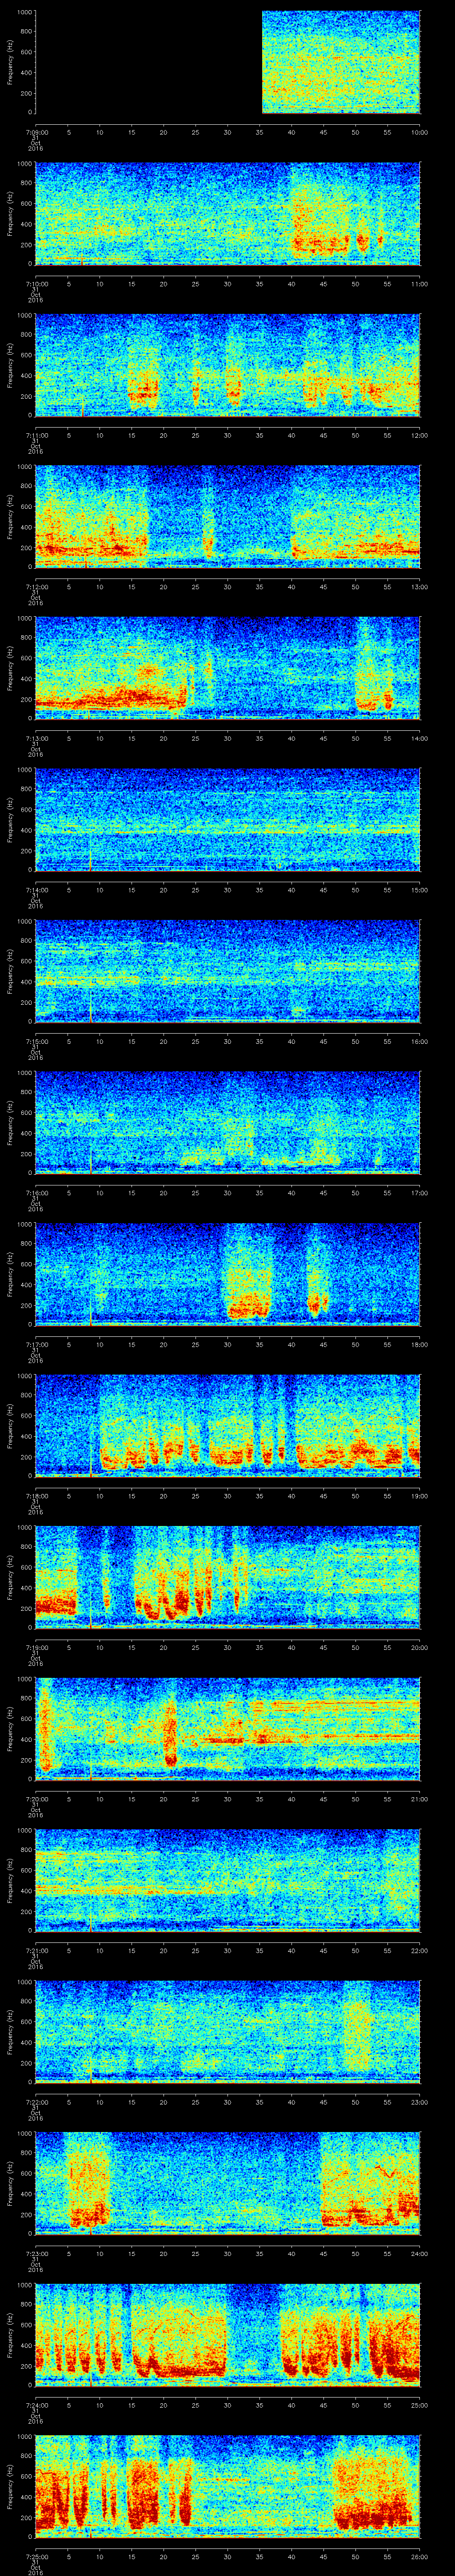The width and height of the screenshot is (455, 2576).
Task: Open the spectrogram panel starting at 7:11:00
Action: click(228, 365)
